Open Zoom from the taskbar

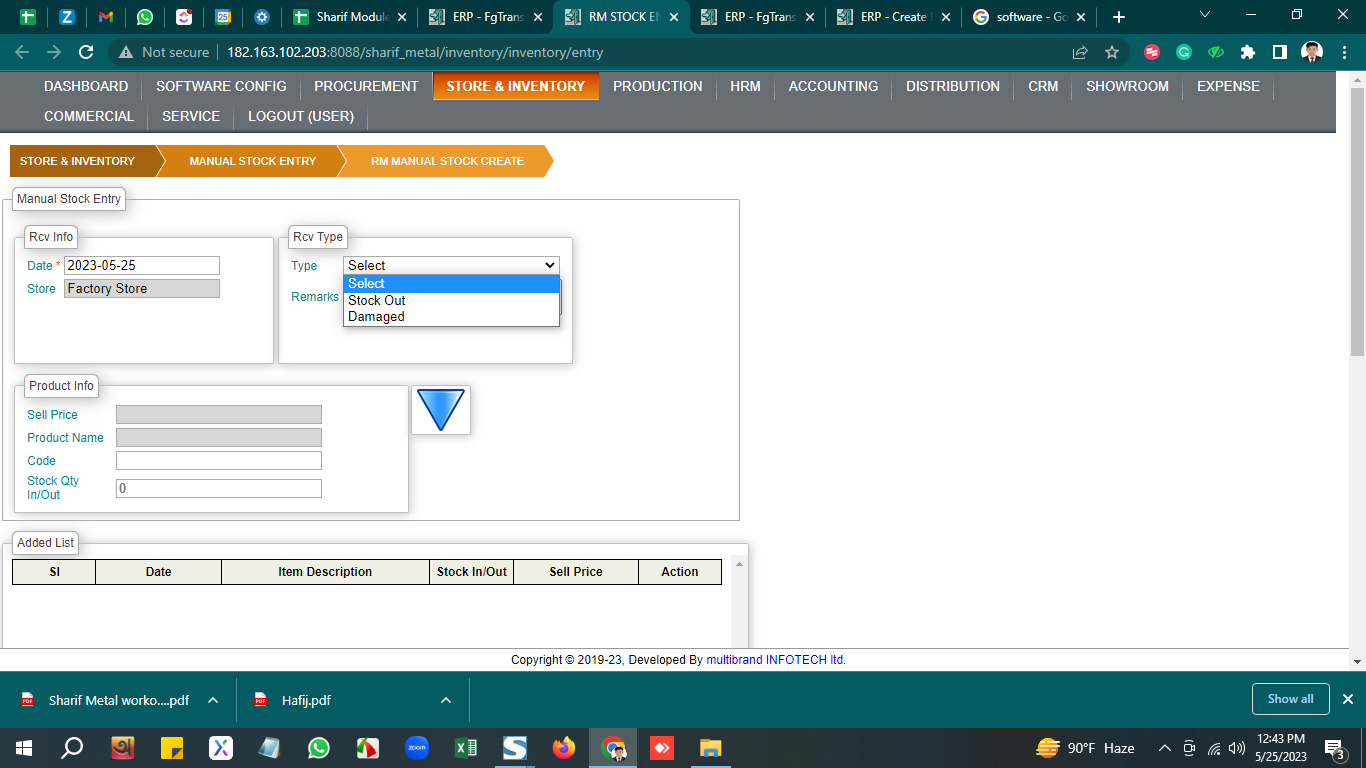tap(417, 747)
